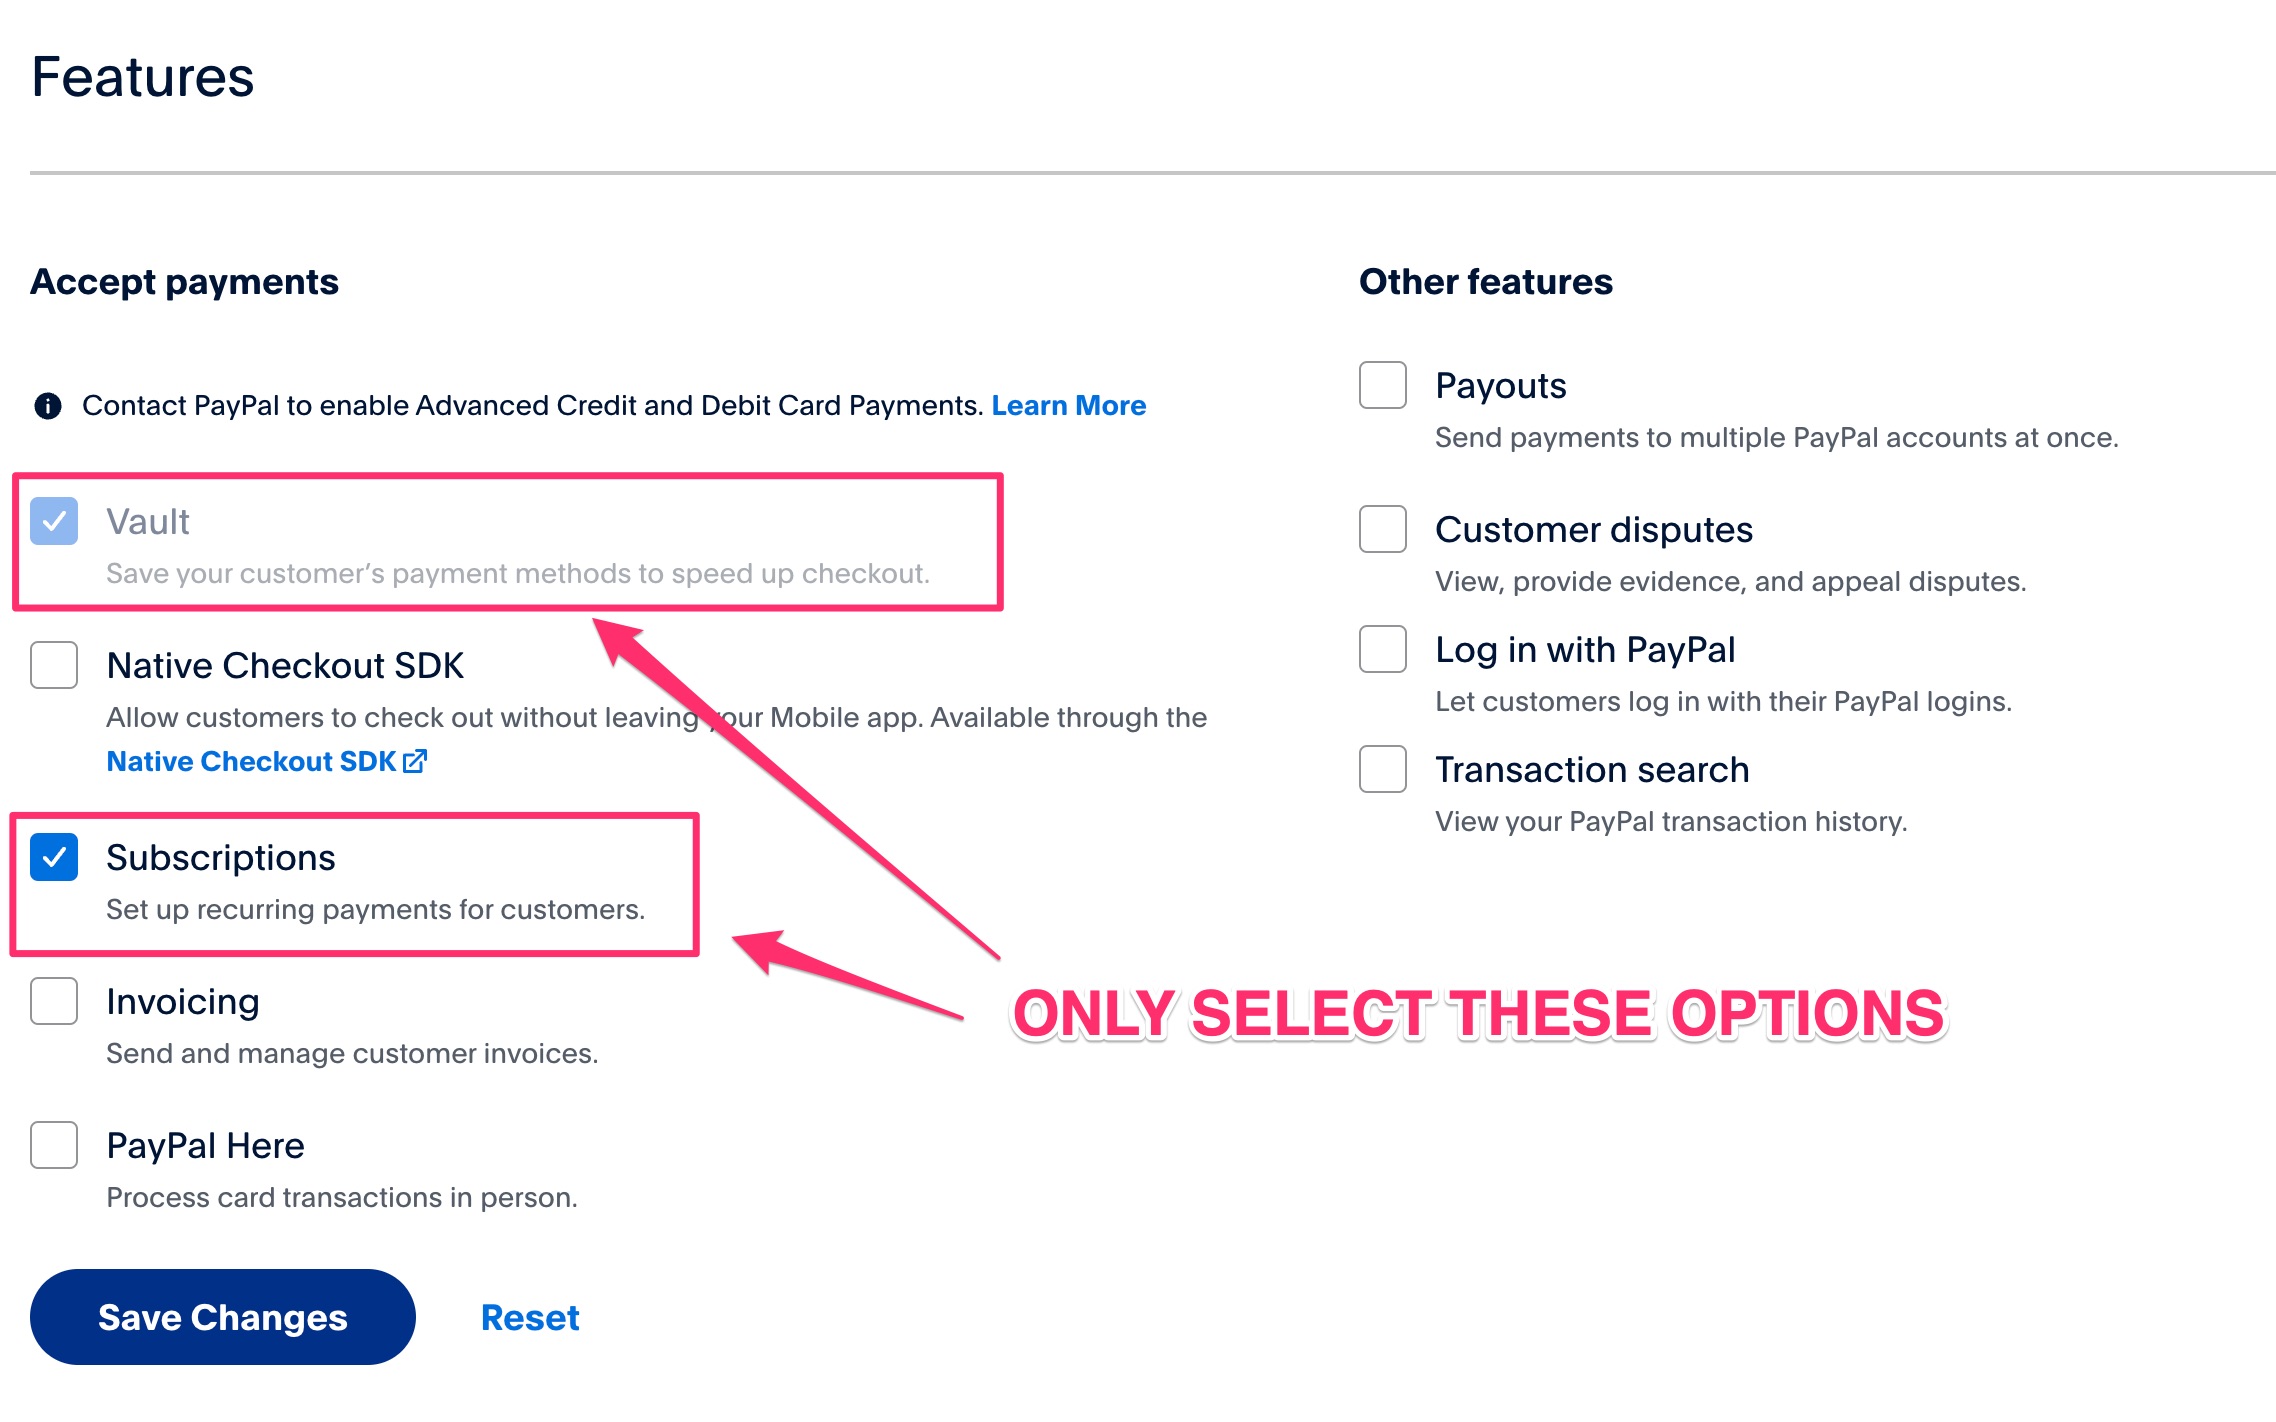Open the Native Checkout SDK link
The height and width of the screenshot is (1422, 2276).
[252, 760]
